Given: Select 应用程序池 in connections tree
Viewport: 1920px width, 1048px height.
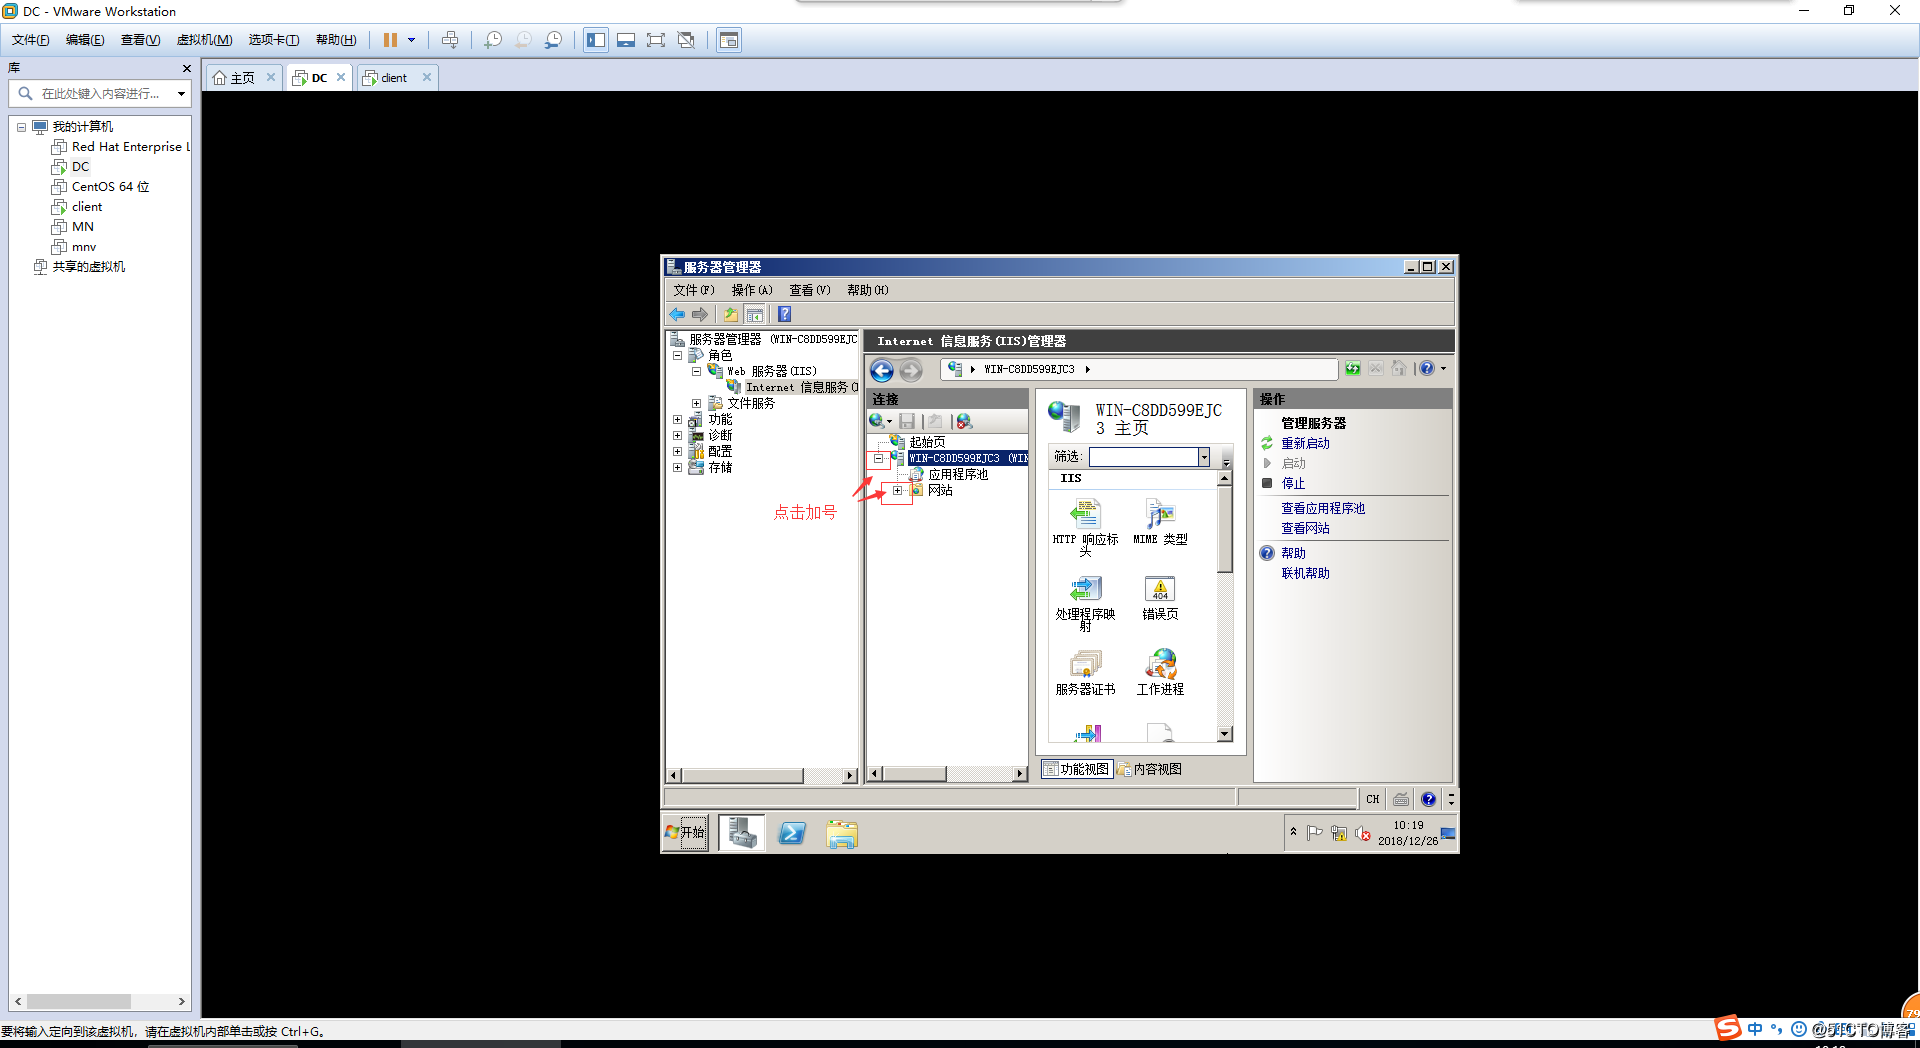Looking at the screenshot, I should [x=958, y=475].
